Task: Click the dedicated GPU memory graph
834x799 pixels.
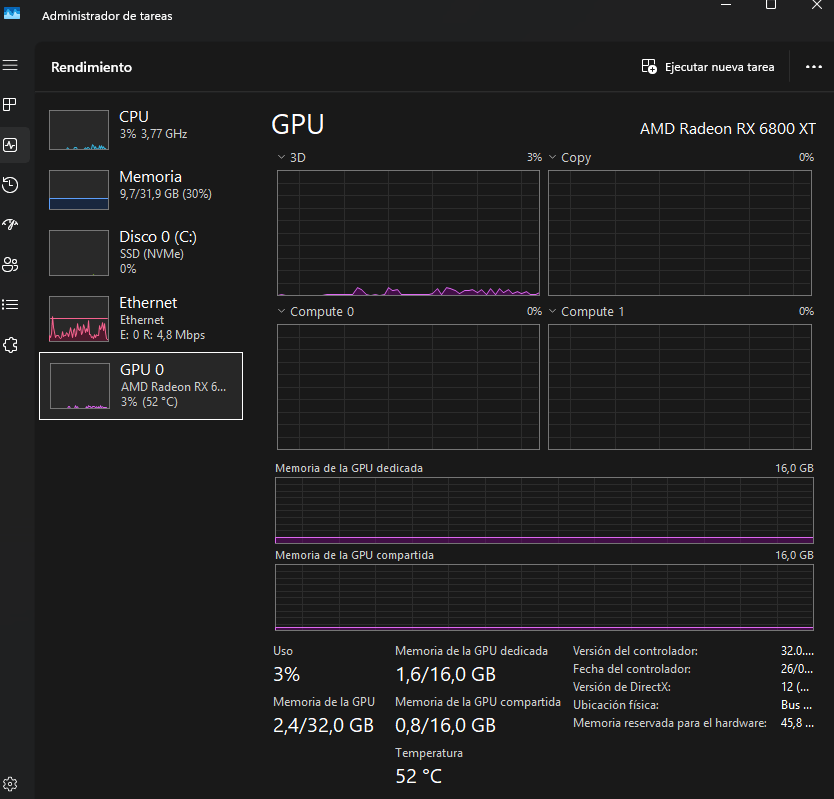Action: 544,510
